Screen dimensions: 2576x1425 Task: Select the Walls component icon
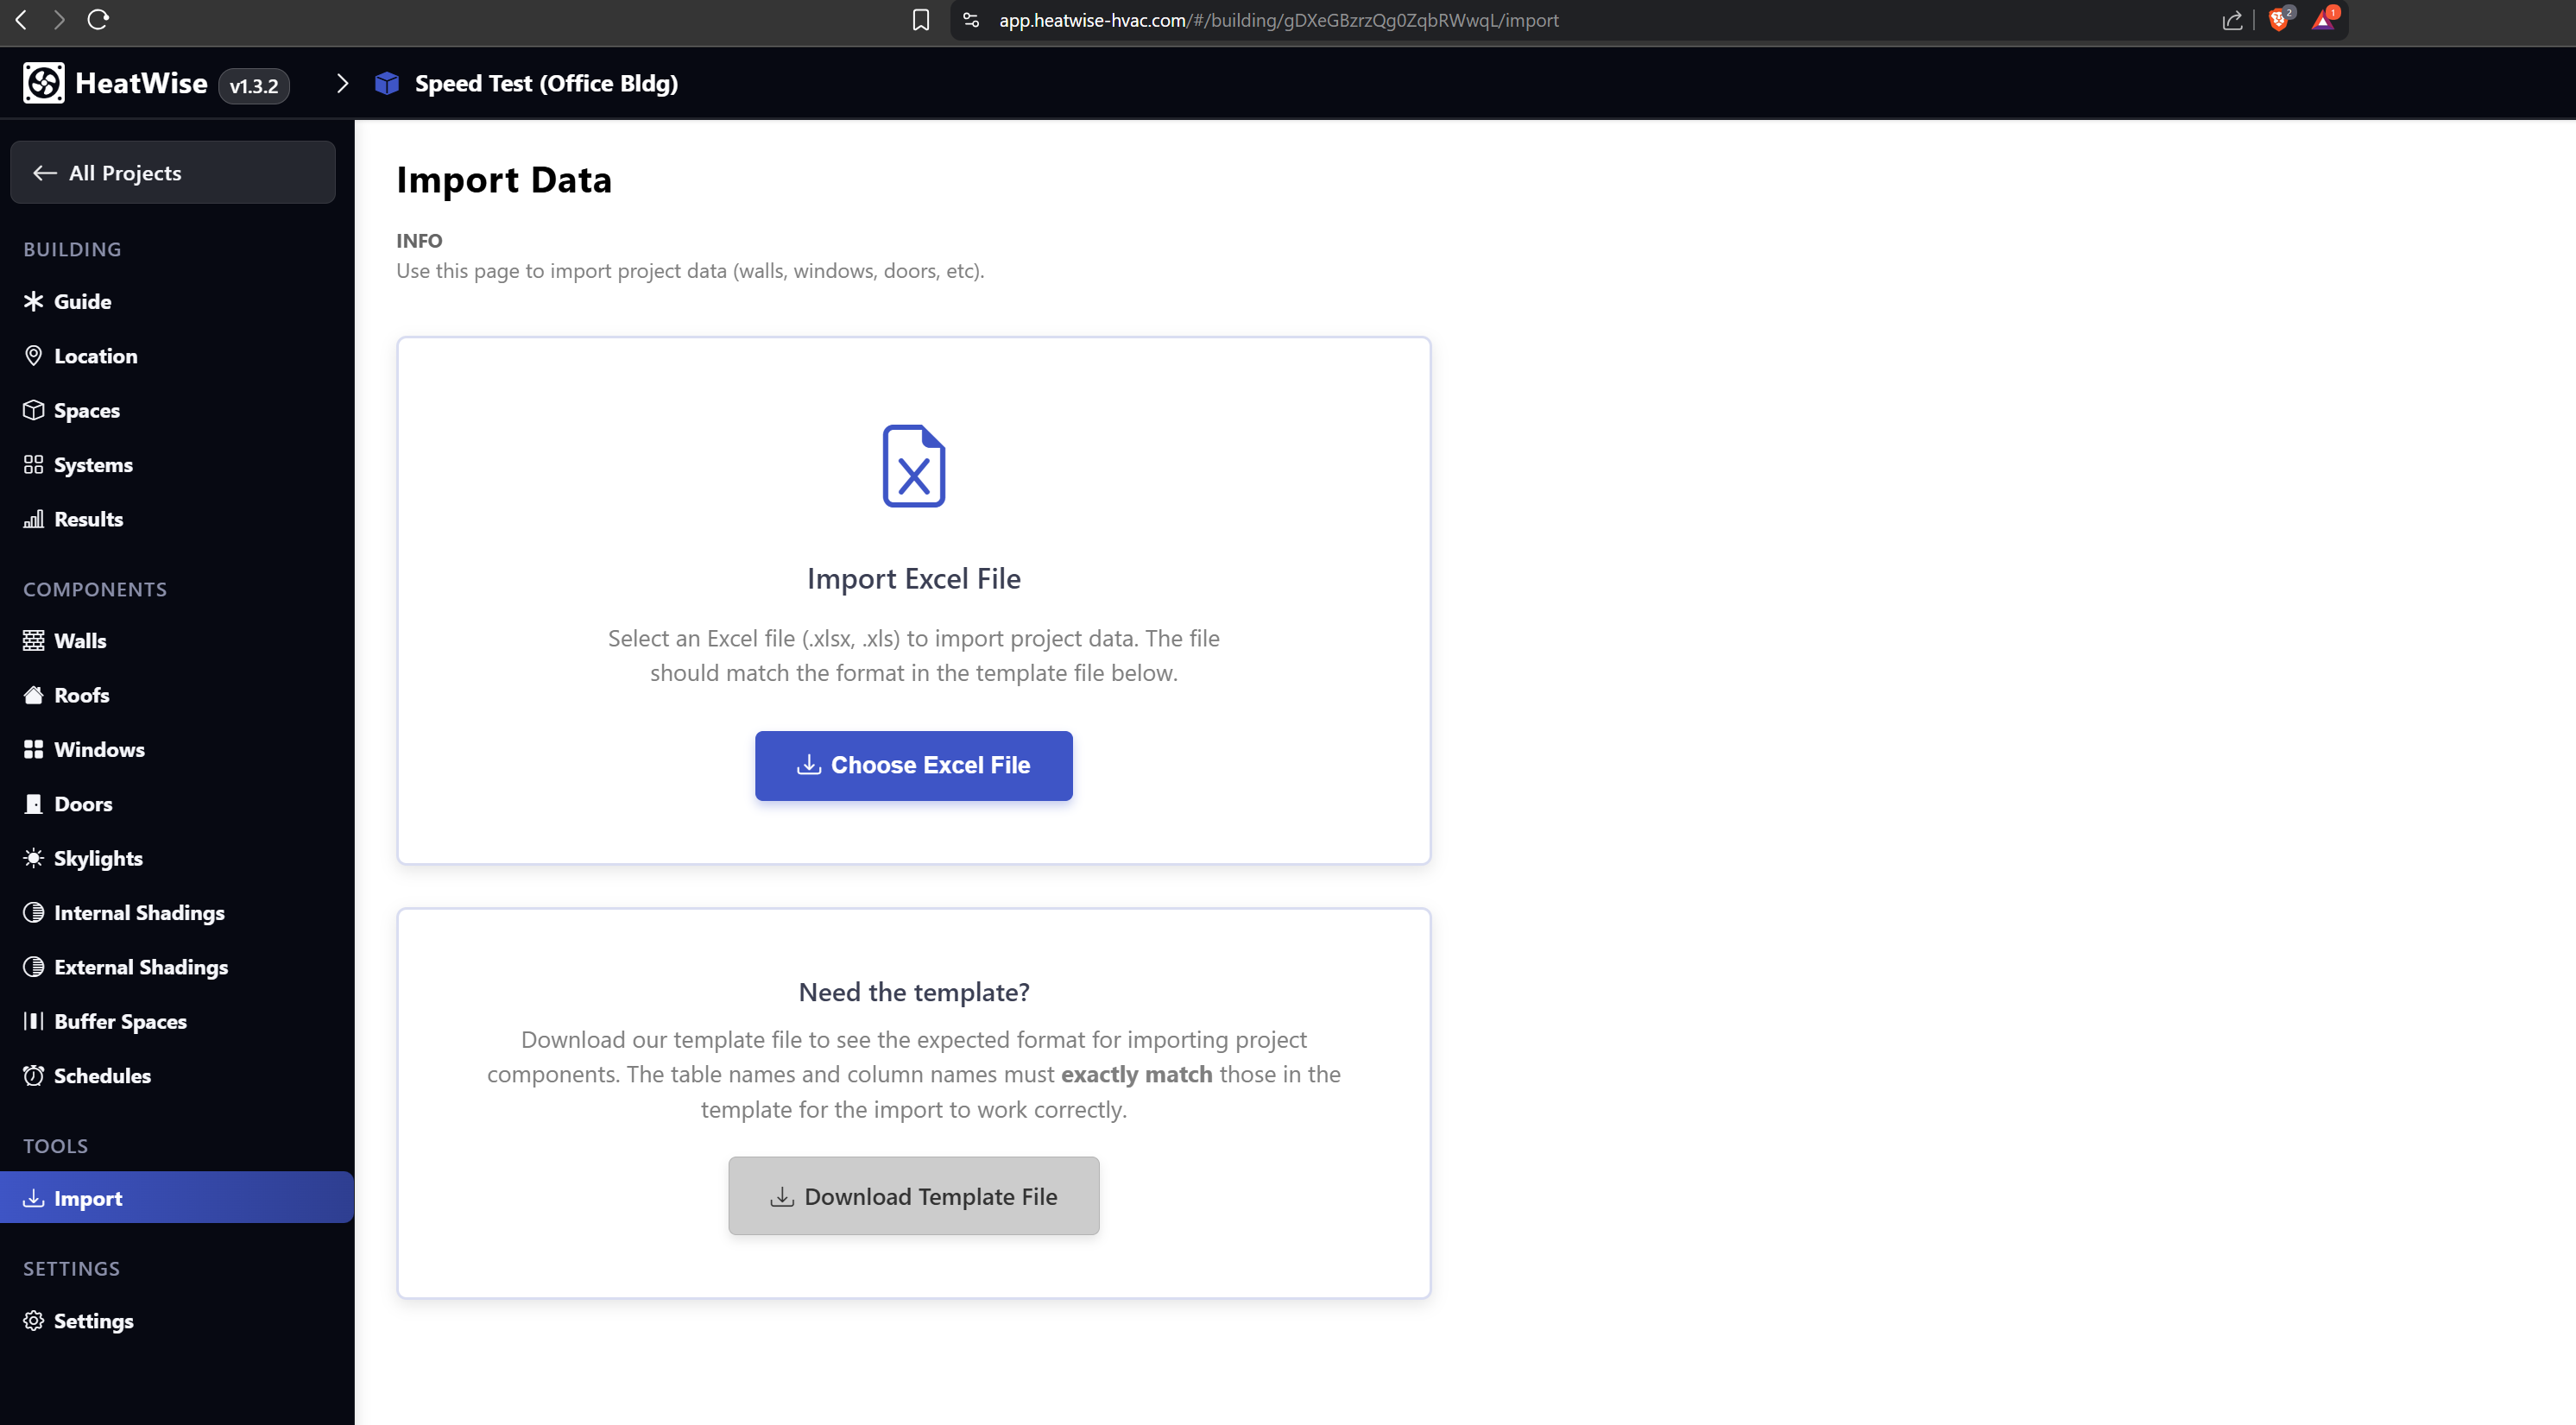[33, 641]
